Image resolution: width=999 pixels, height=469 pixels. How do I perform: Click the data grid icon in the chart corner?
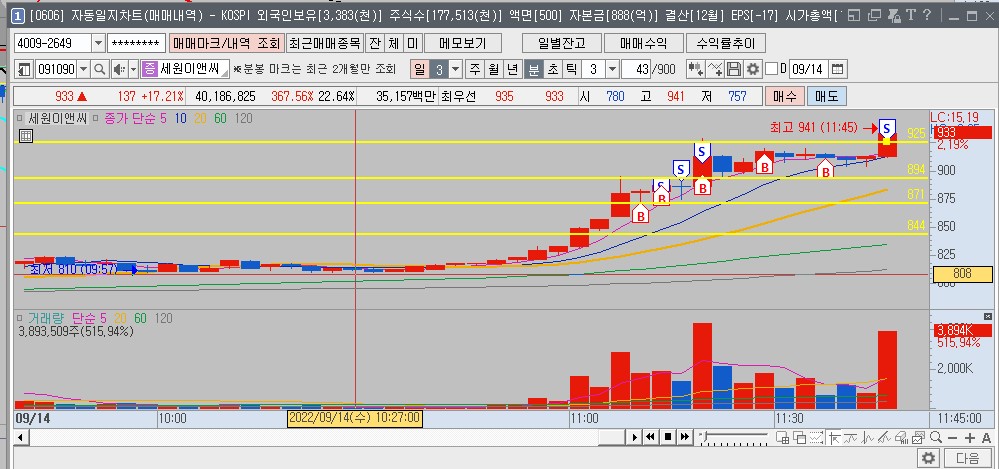point(25,136)
